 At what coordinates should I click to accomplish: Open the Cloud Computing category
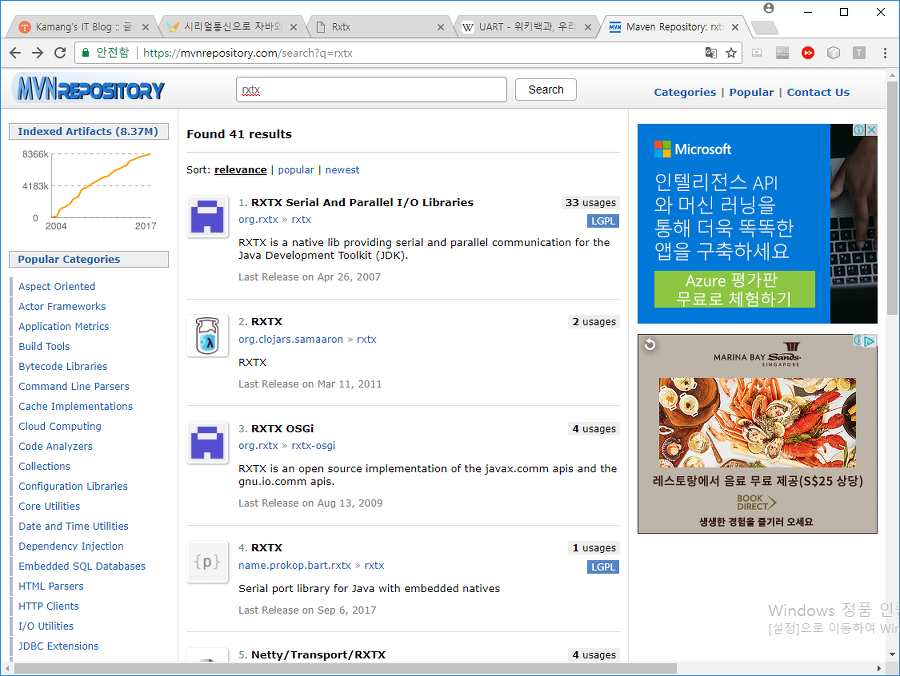(60, 426)
